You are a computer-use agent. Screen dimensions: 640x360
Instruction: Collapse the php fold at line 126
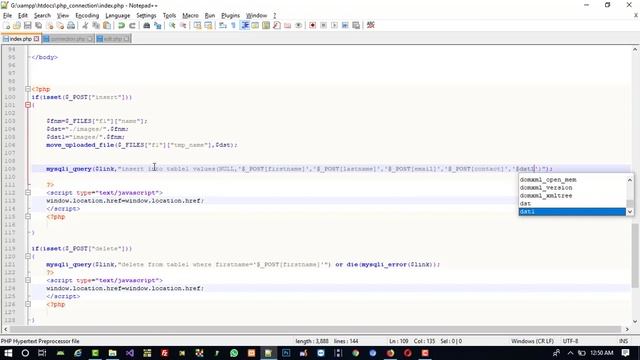coord(28,304)
